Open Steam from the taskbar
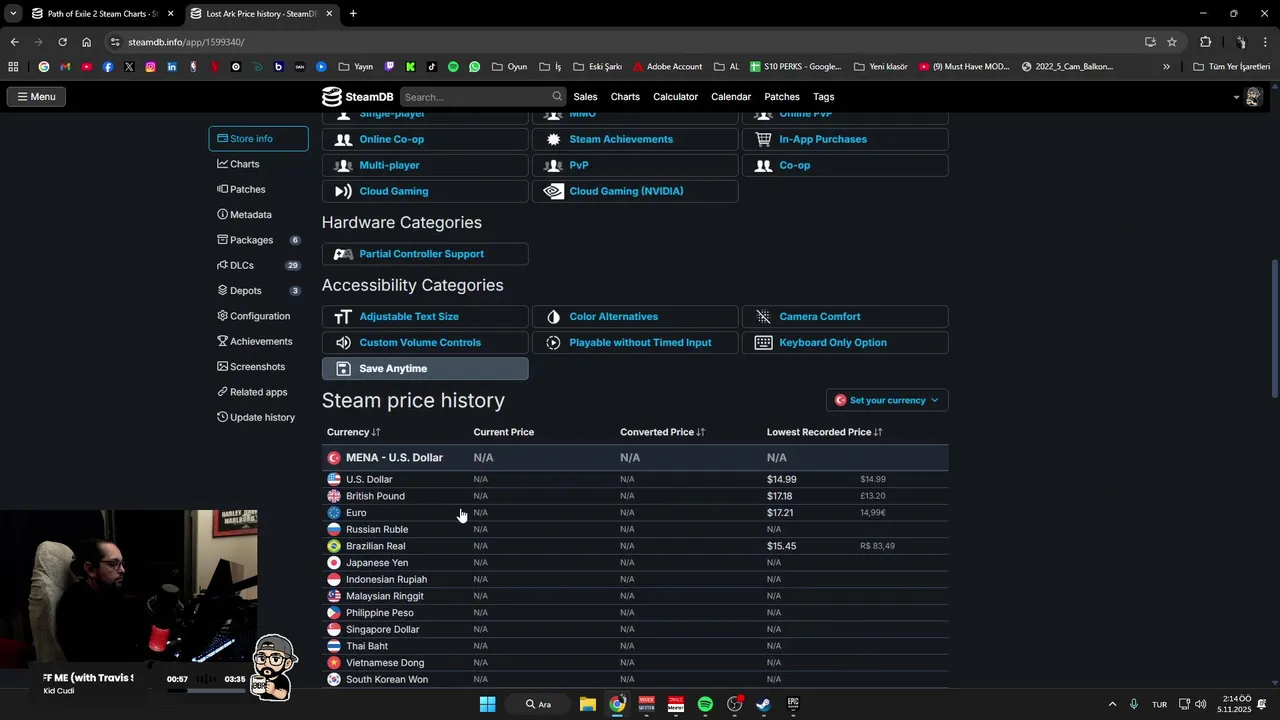This screenshot has width=1280, height=720. (x=763, y=704)
